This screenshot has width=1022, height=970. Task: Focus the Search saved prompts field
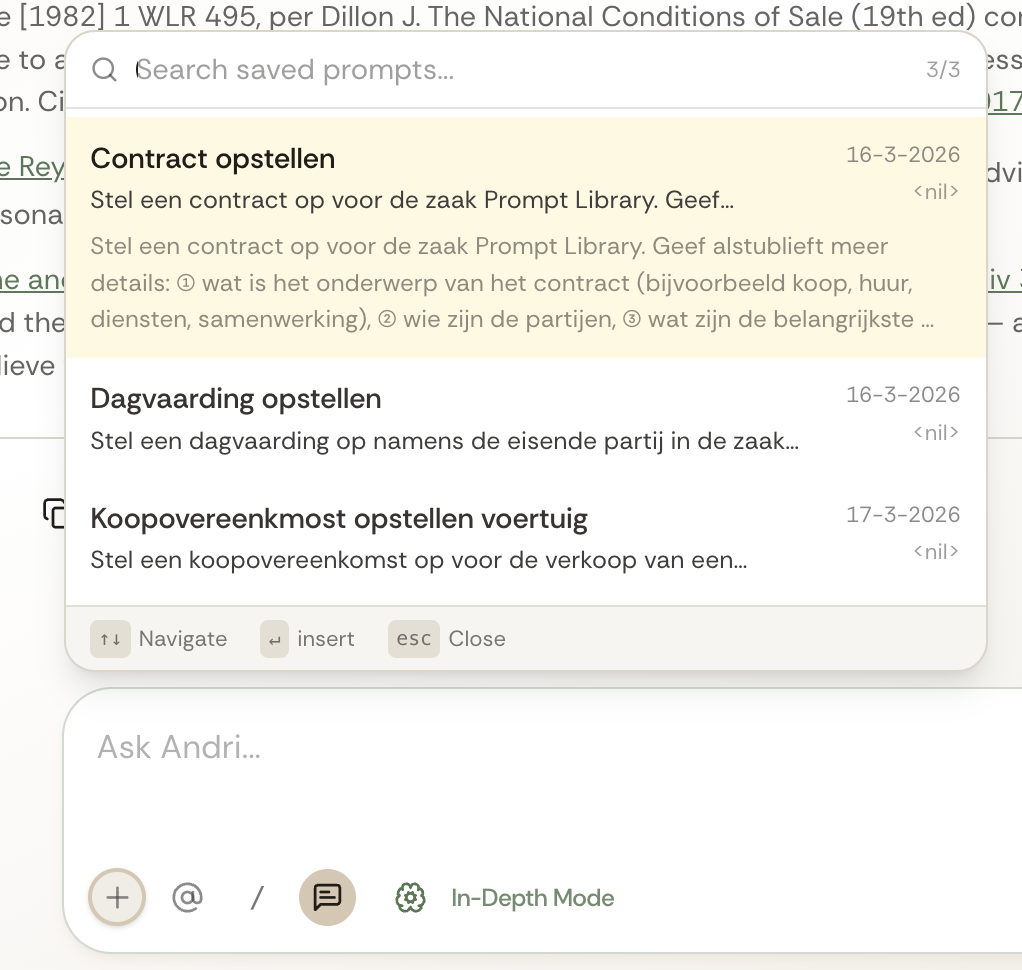click(x=500, y=70)
